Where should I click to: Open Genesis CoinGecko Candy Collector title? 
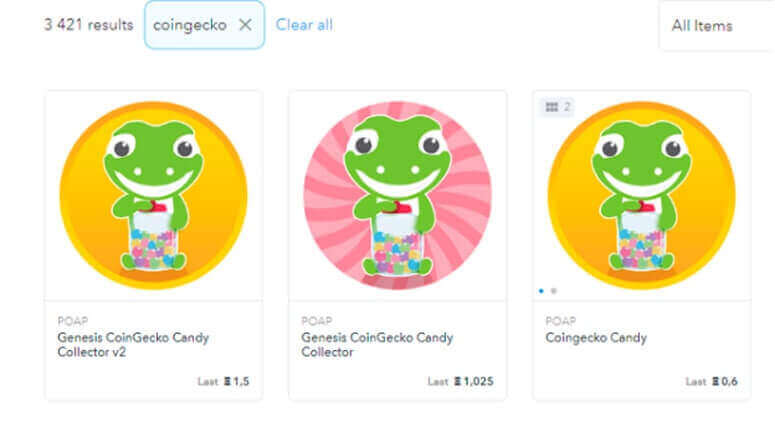377,345
